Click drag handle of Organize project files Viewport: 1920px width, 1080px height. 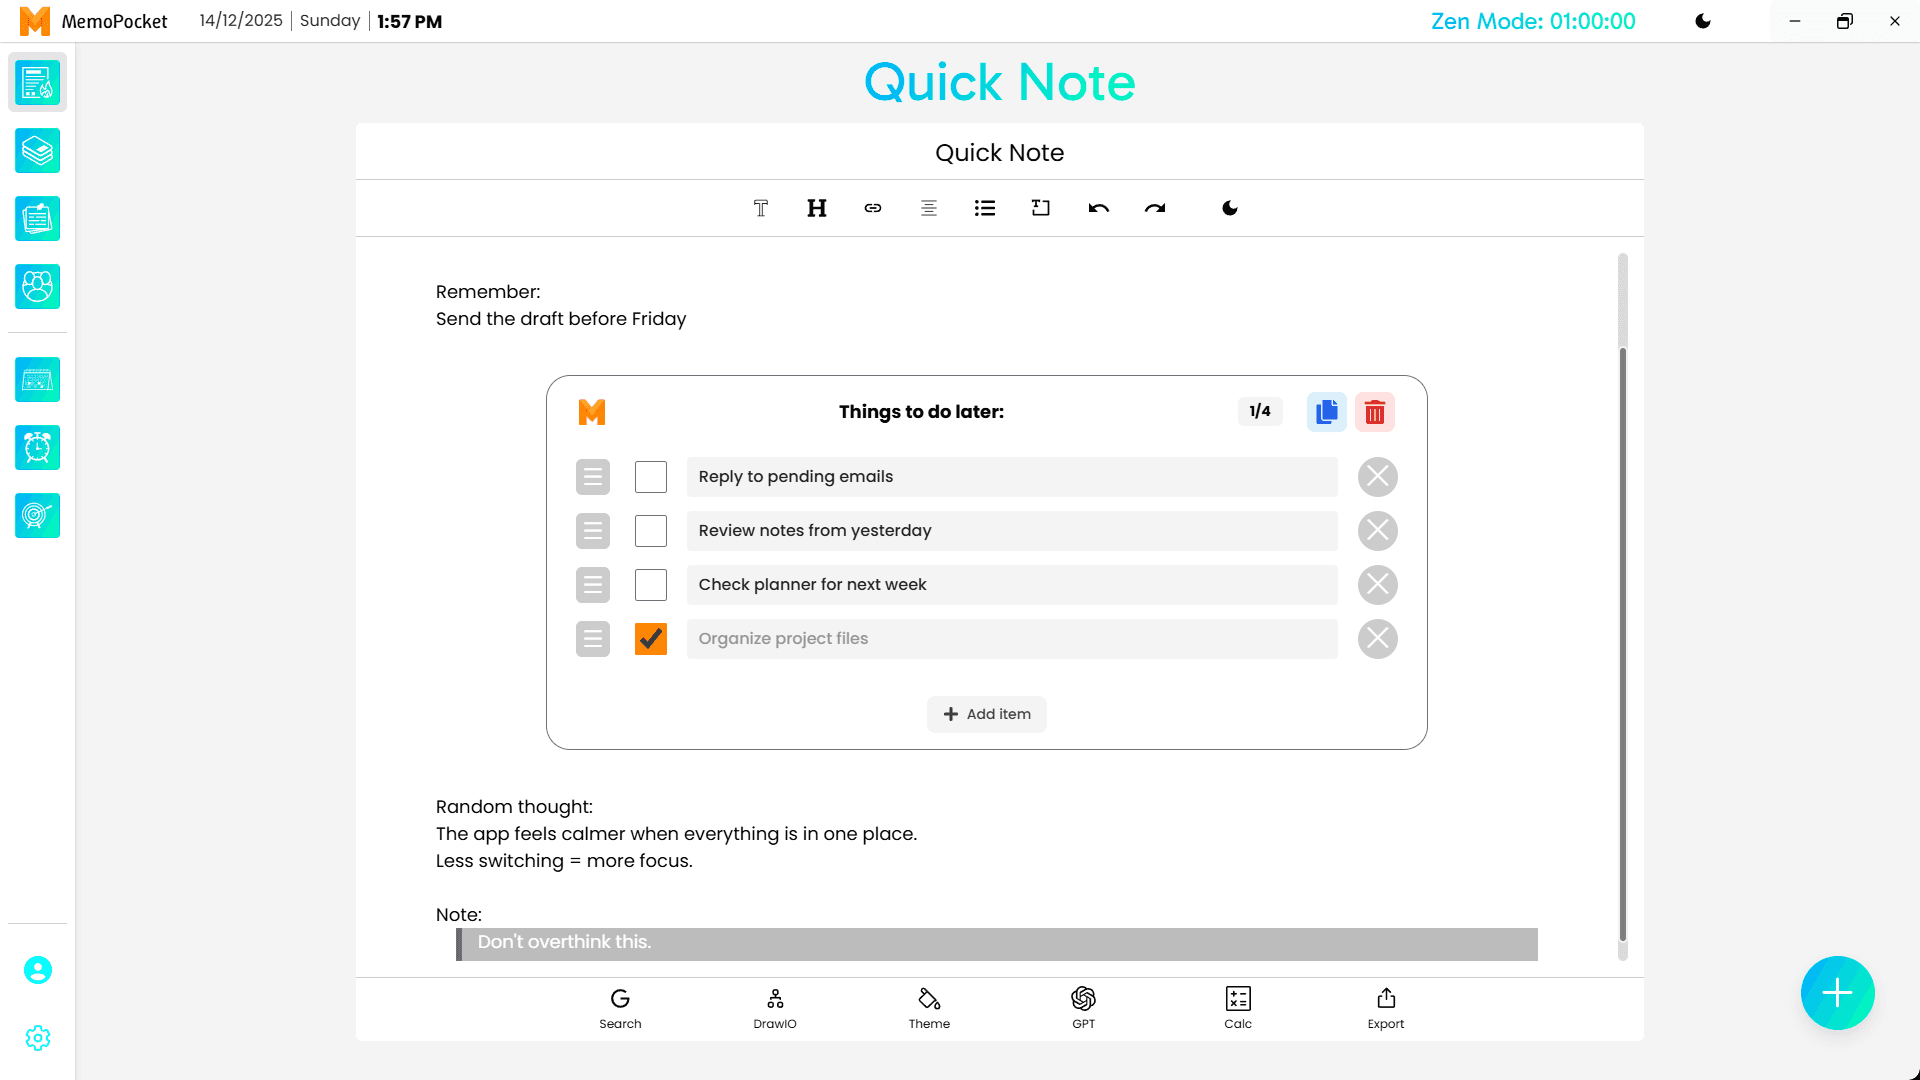point(593,639)
